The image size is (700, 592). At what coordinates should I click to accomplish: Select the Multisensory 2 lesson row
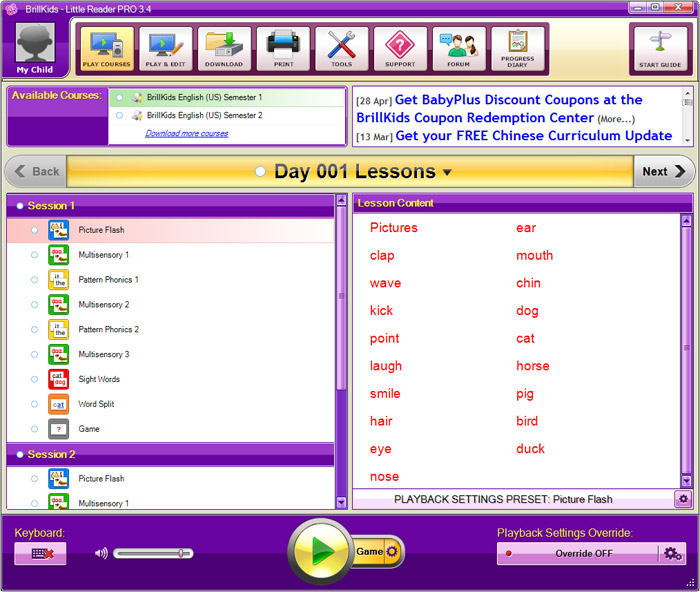pos(171,304)
